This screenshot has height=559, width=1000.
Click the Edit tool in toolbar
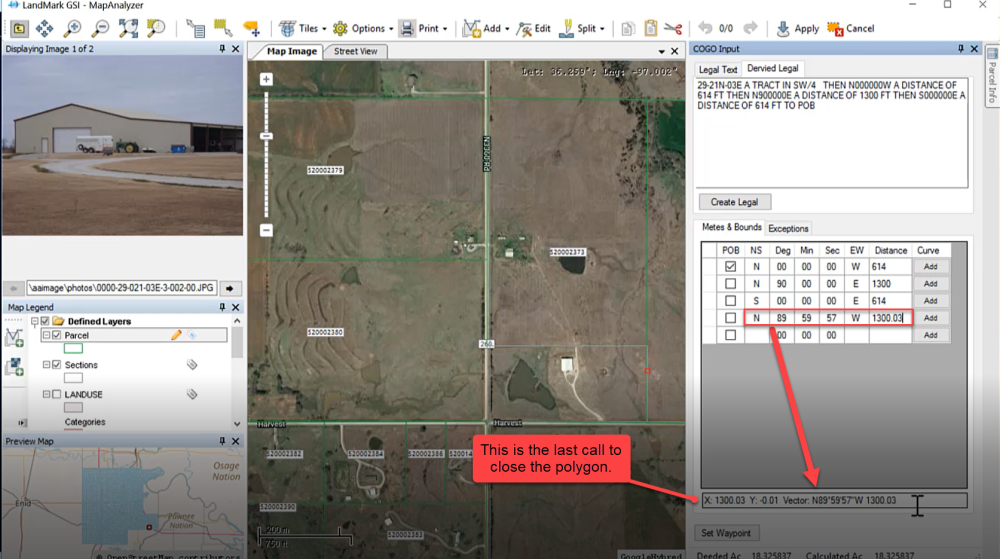(534, 29)
